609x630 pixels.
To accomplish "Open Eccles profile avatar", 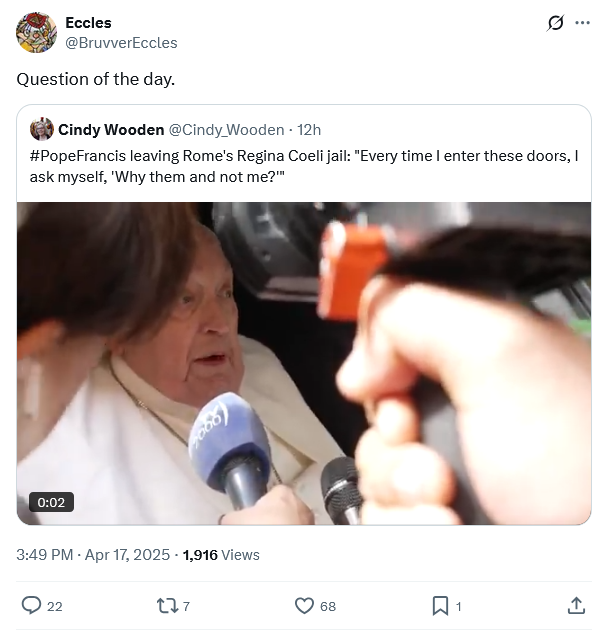I will coord(36,32).
